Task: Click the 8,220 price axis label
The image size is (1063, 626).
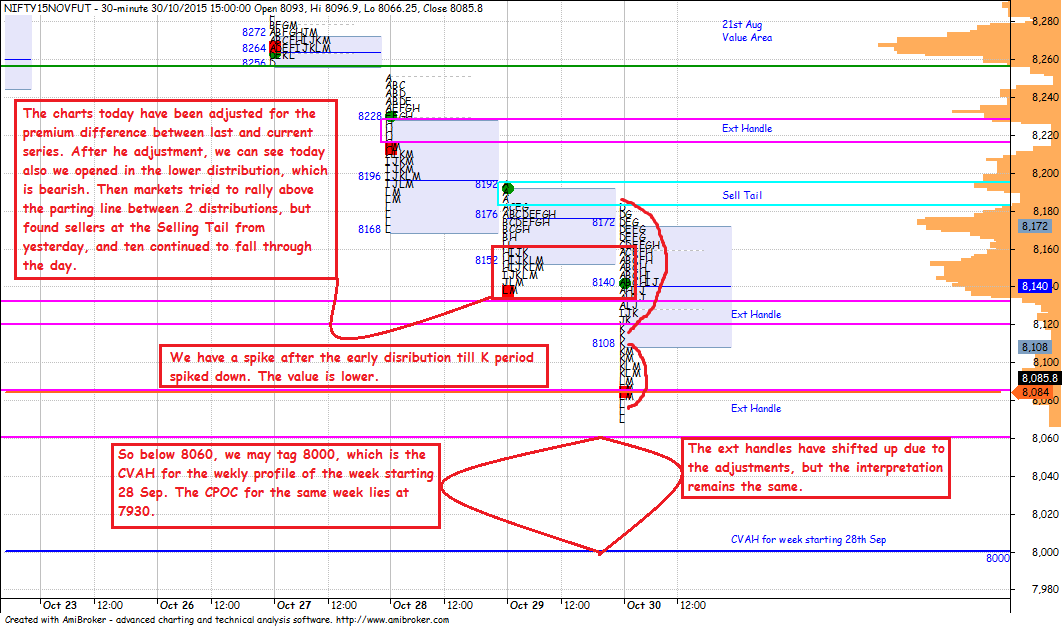Action: pos(1045,136)
